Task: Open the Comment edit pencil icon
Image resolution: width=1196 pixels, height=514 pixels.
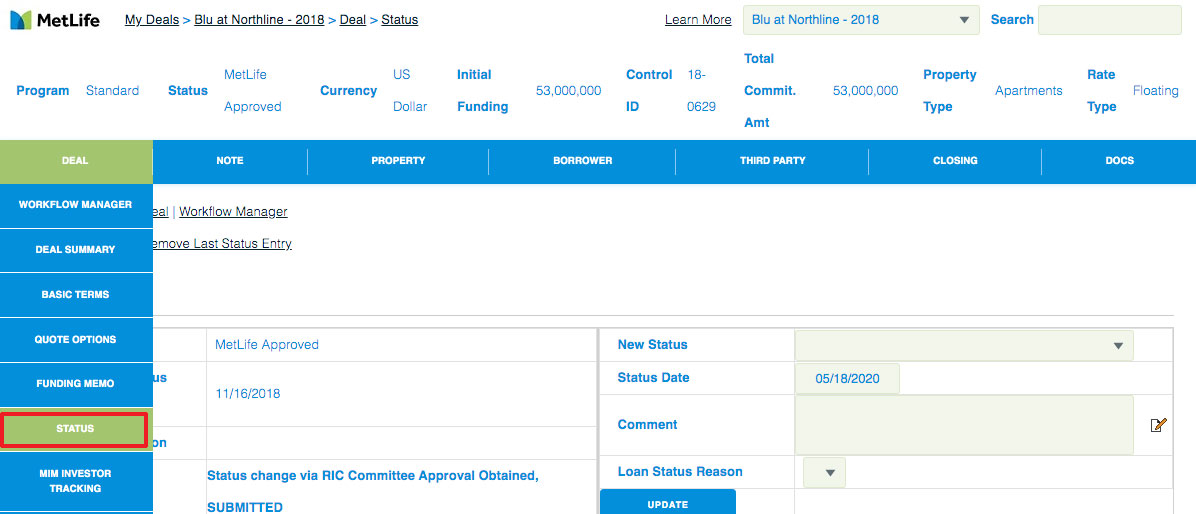Action: click(x=1158, y=426)
